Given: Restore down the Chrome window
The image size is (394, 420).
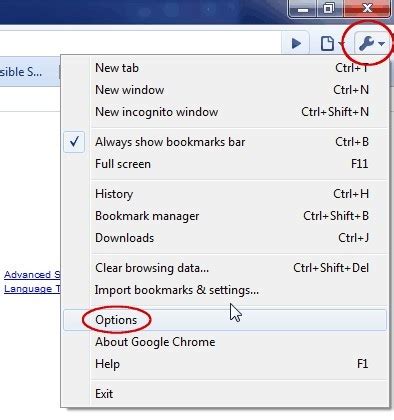Looking at the screenshot, I should pyautogui.click(x=329, y=9).
